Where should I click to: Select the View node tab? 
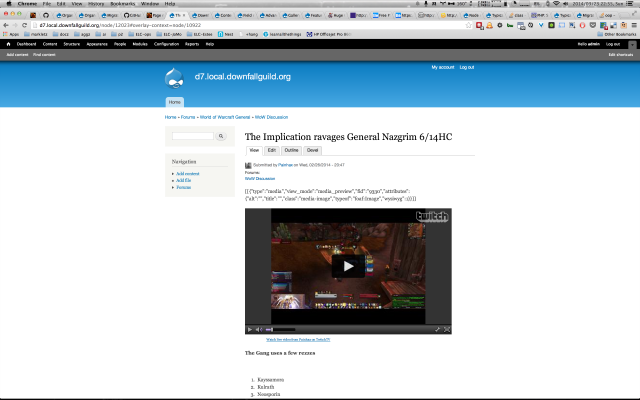pyautogui.click(x=254, y=150)
